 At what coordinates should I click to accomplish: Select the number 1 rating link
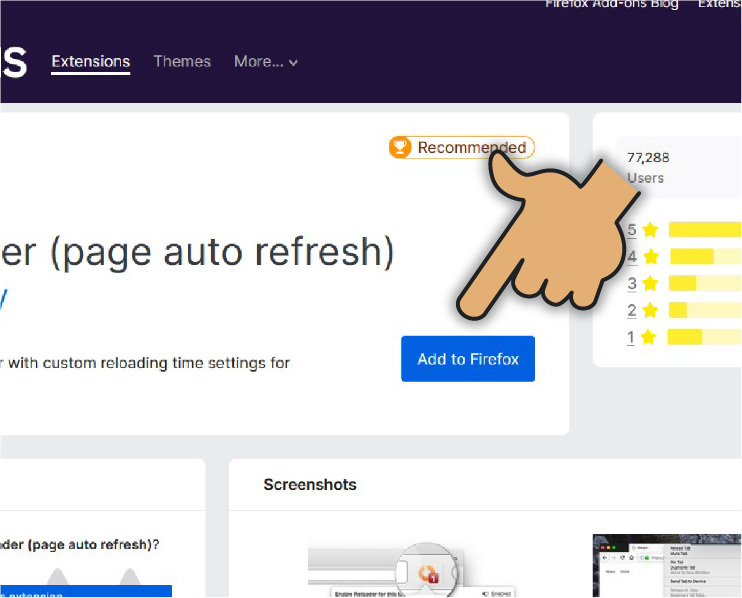631,337
